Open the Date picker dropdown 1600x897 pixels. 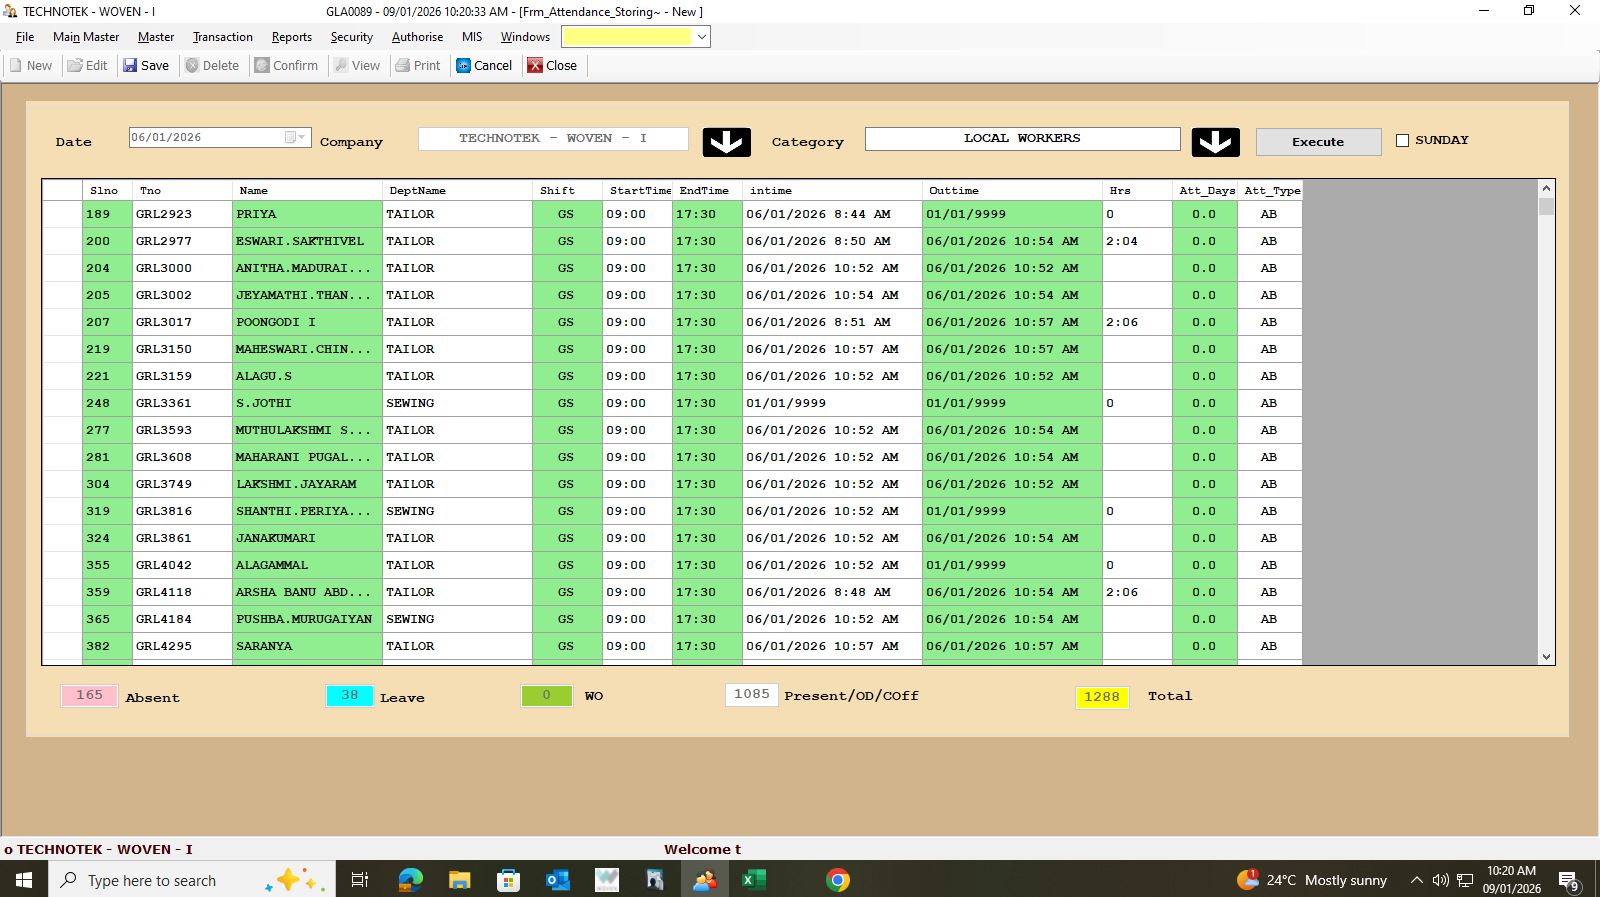click(x=300, y=138)
